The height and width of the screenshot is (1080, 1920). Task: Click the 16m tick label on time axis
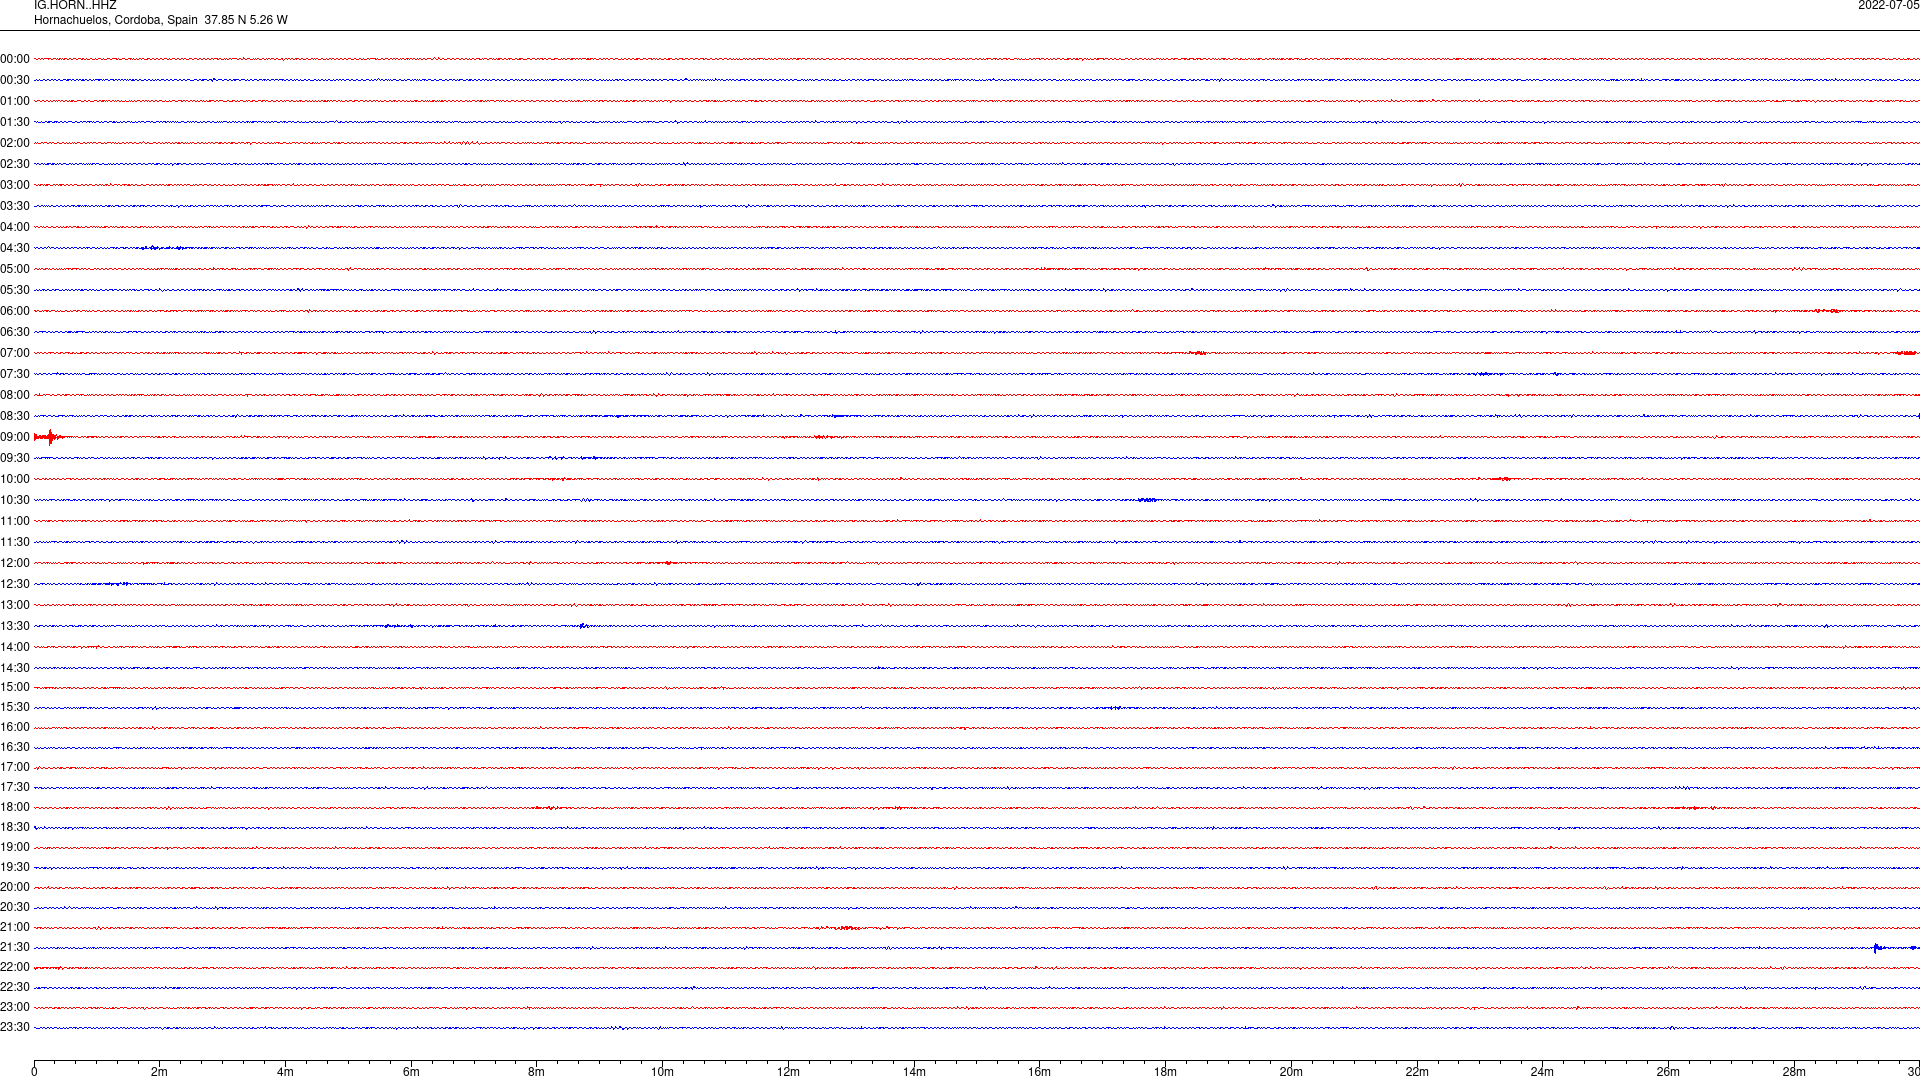click(1039, 1072)
